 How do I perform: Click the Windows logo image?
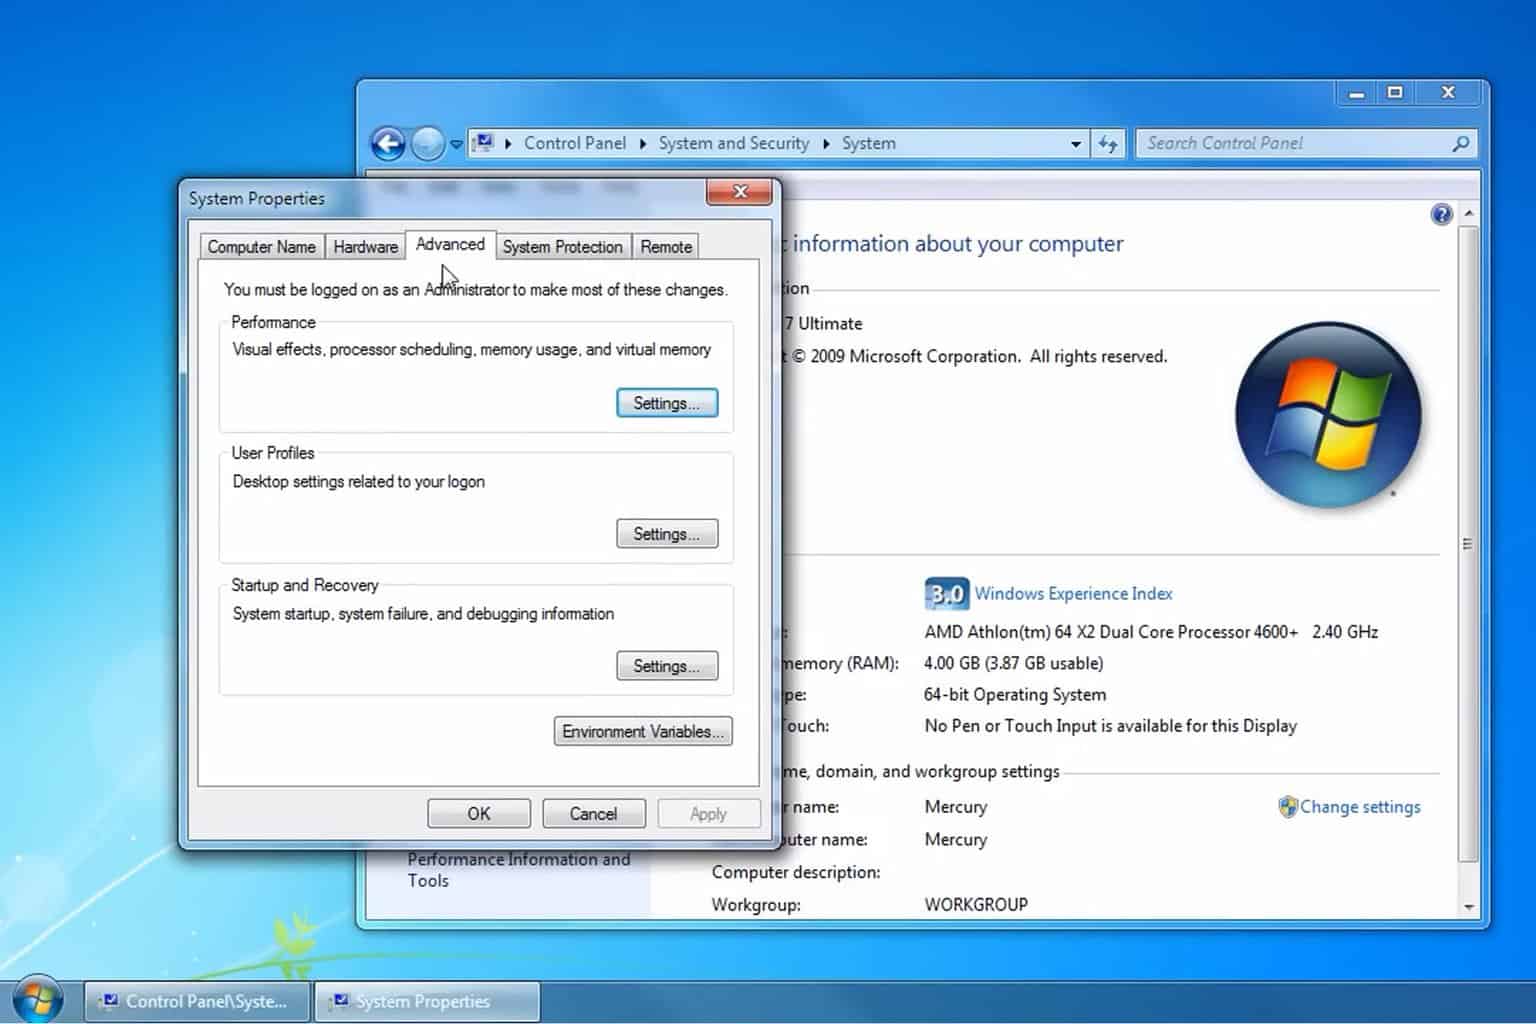pyautogui.click(x=1328, y=414)
